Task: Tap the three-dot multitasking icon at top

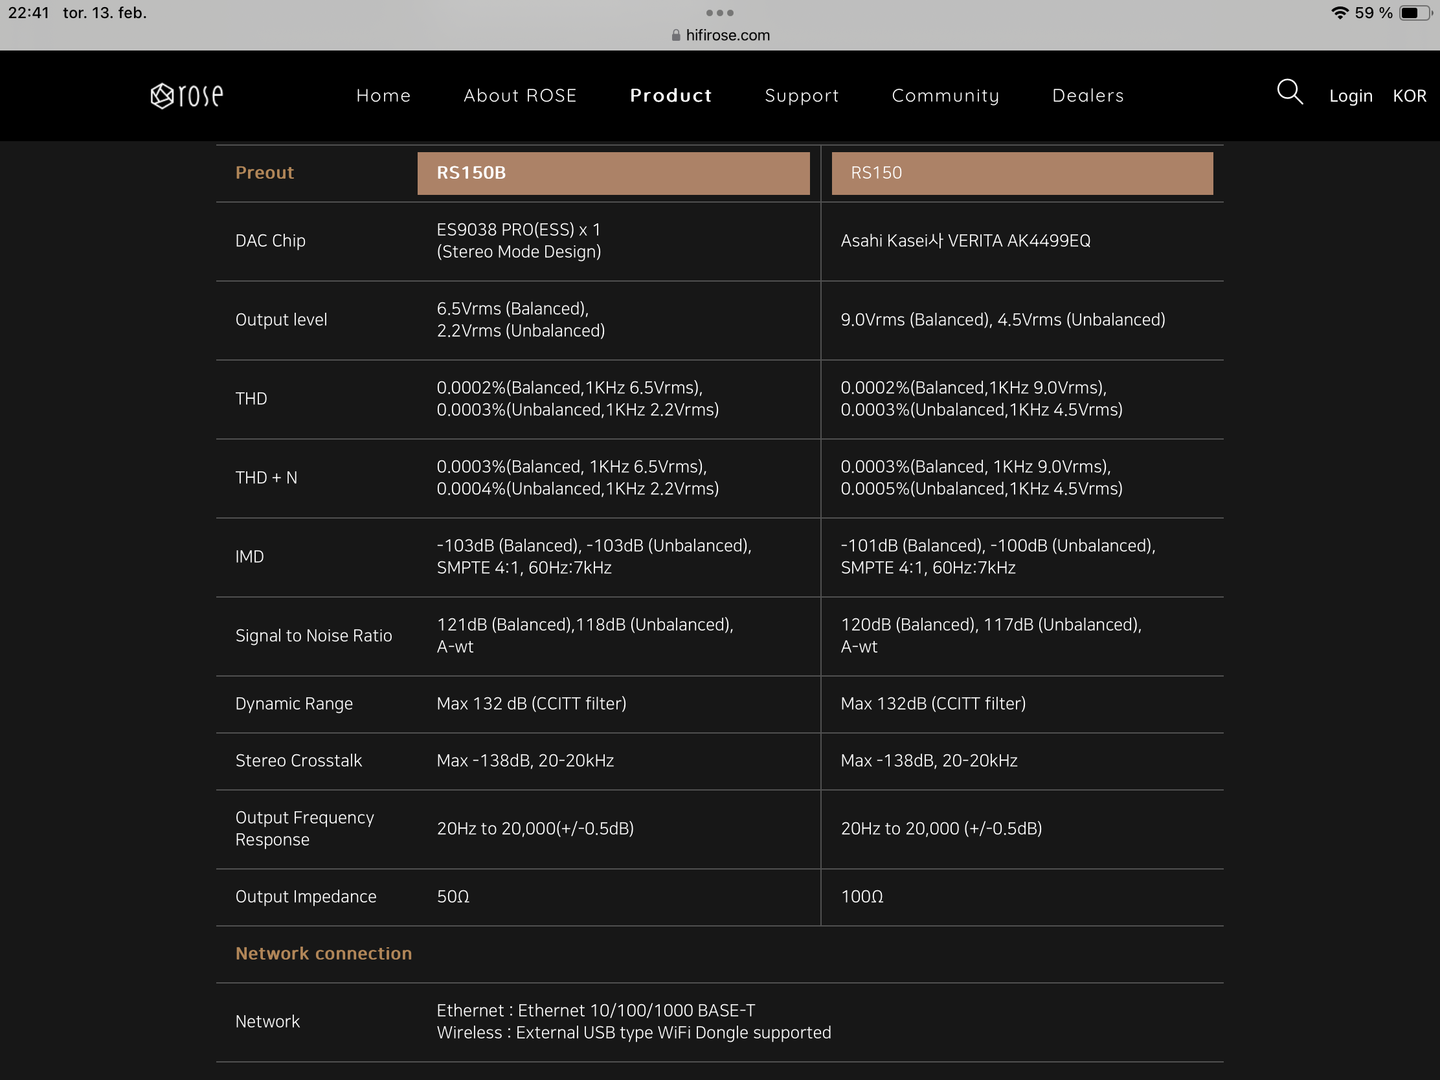Action: click(x=719, y=13)
